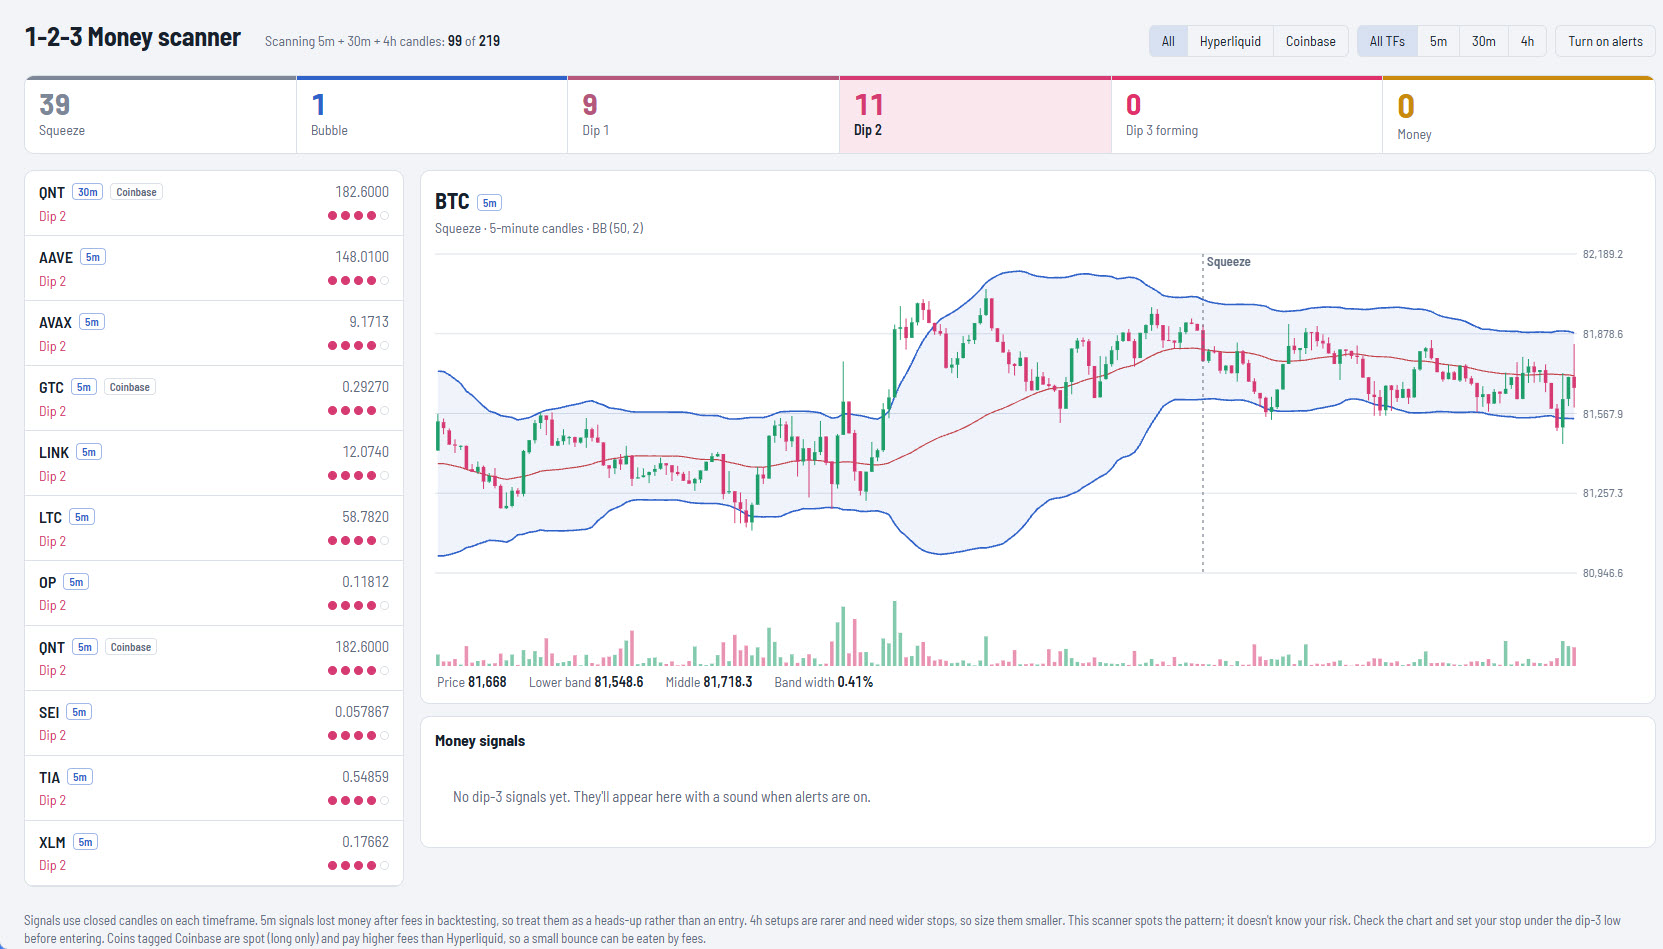Image resolution: width=1663 pixels, height=949 pixels.
Task: Click the Money signals section heading
Action: (x=480, y=741)
